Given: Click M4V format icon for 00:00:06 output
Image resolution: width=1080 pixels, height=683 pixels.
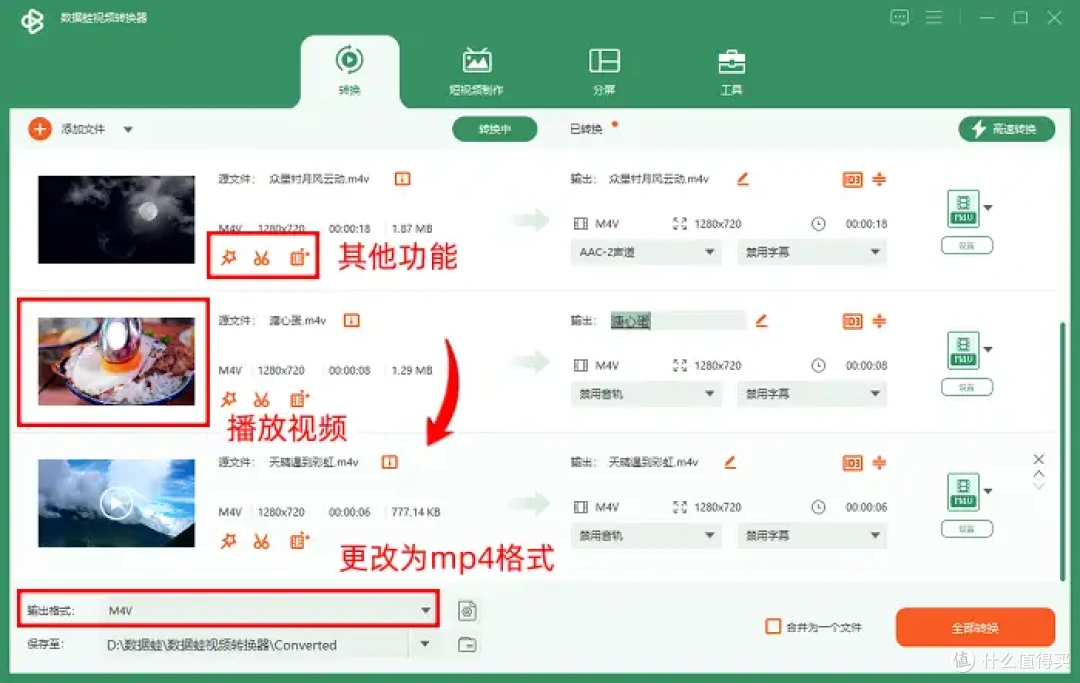Looking at the screenshot, I should tap(963, 492).
